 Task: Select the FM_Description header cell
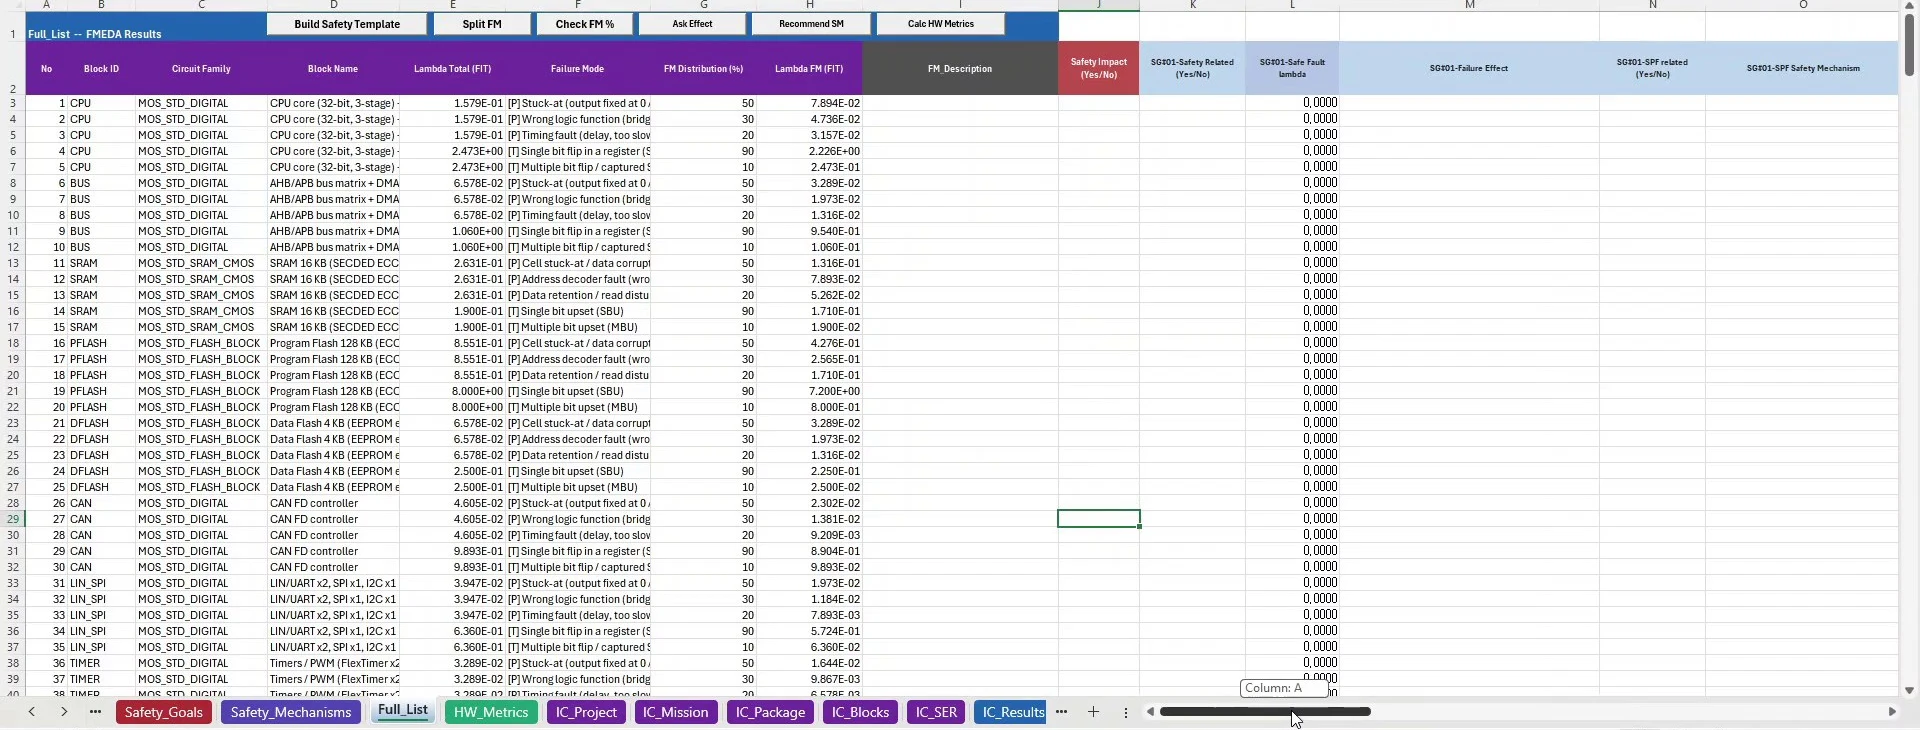960,68
